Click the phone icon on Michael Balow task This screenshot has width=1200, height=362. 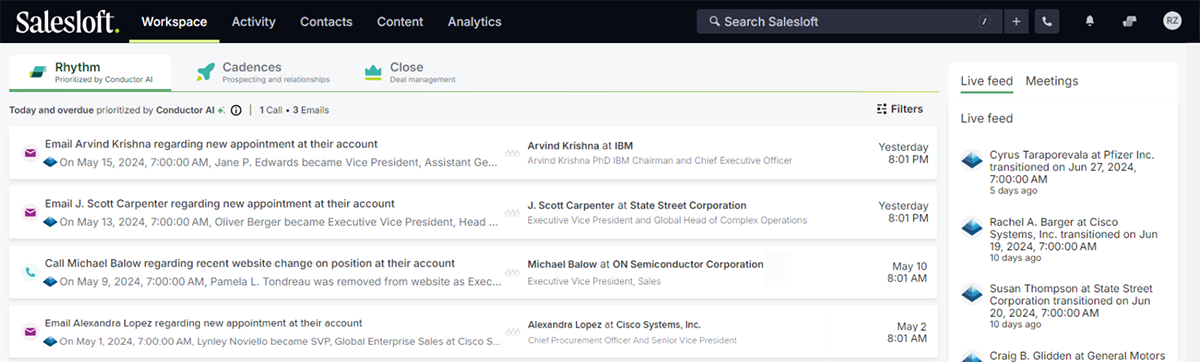tap(30, 272)
